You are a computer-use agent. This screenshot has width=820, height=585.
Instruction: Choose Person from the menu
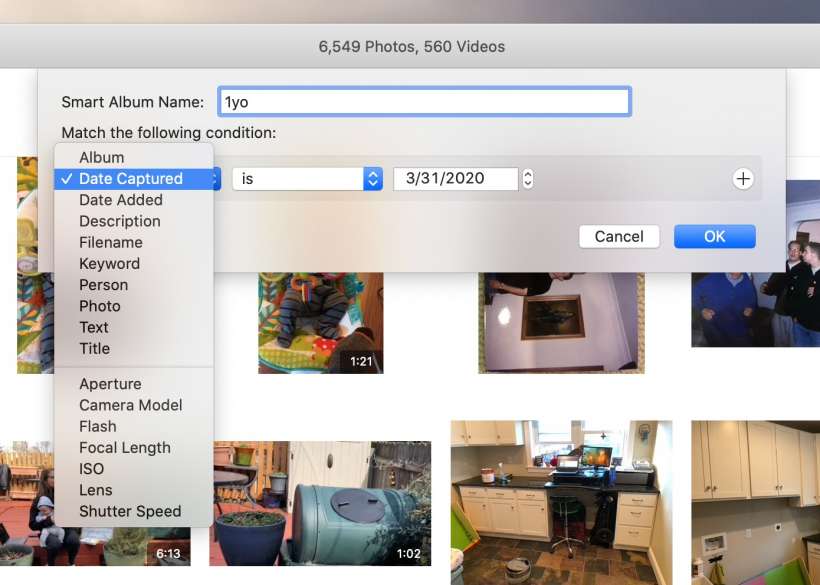coord(104,285)
